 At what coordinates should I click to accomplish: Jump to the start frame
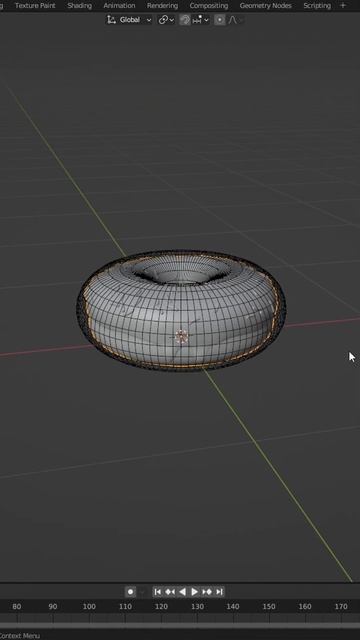pyautogui.click(x=158, y=592)
